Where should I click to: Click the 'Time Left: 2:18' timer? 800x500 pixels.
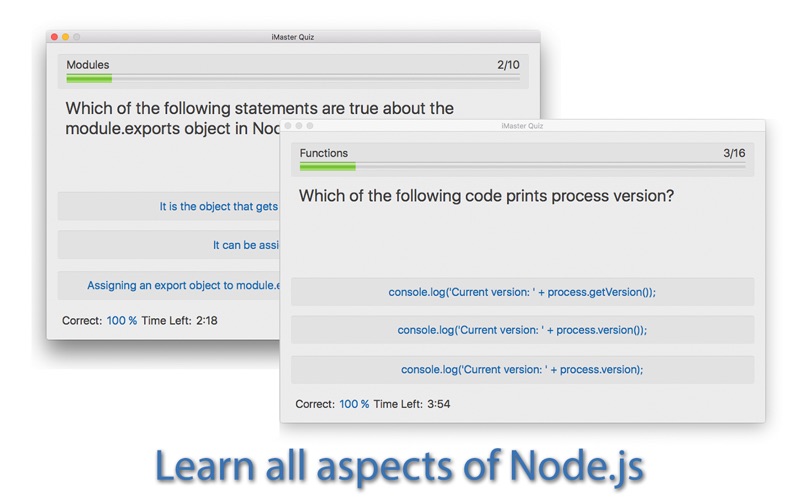tap(180, 320)
